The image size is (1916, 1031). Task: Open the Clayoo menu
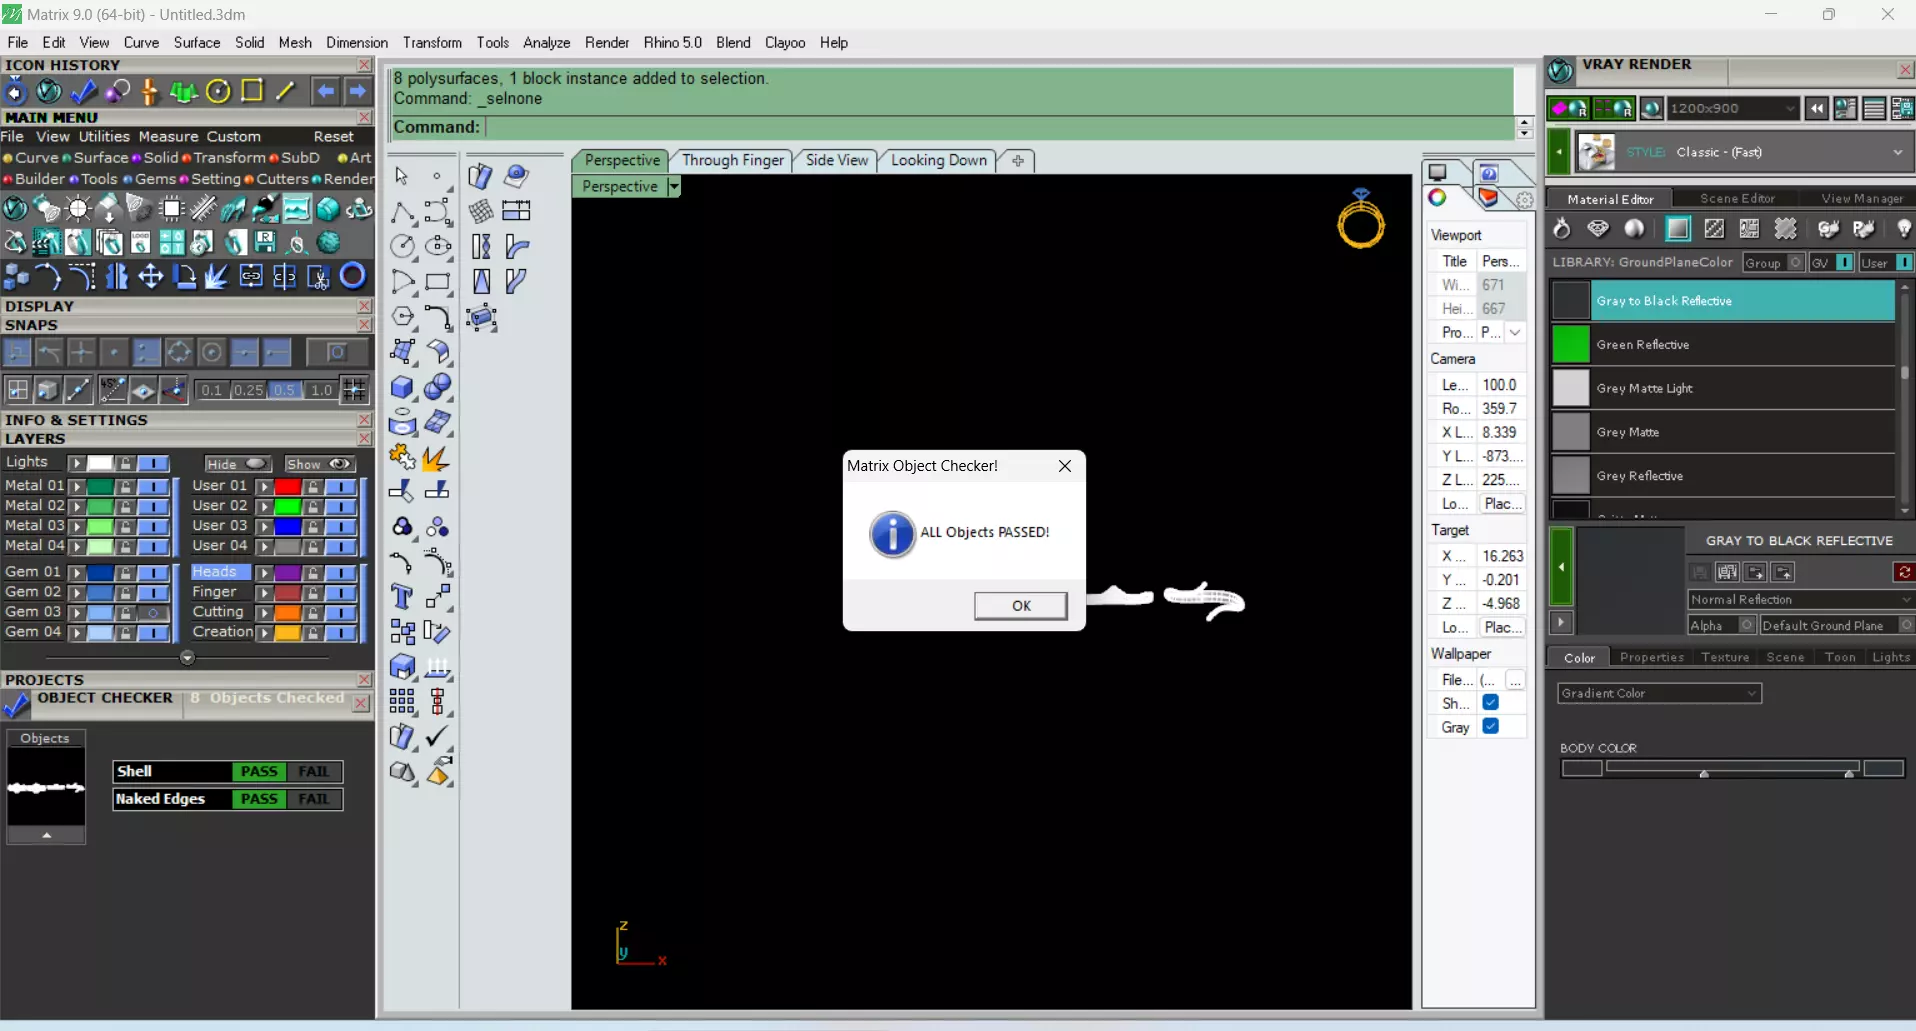coord(785,43)
